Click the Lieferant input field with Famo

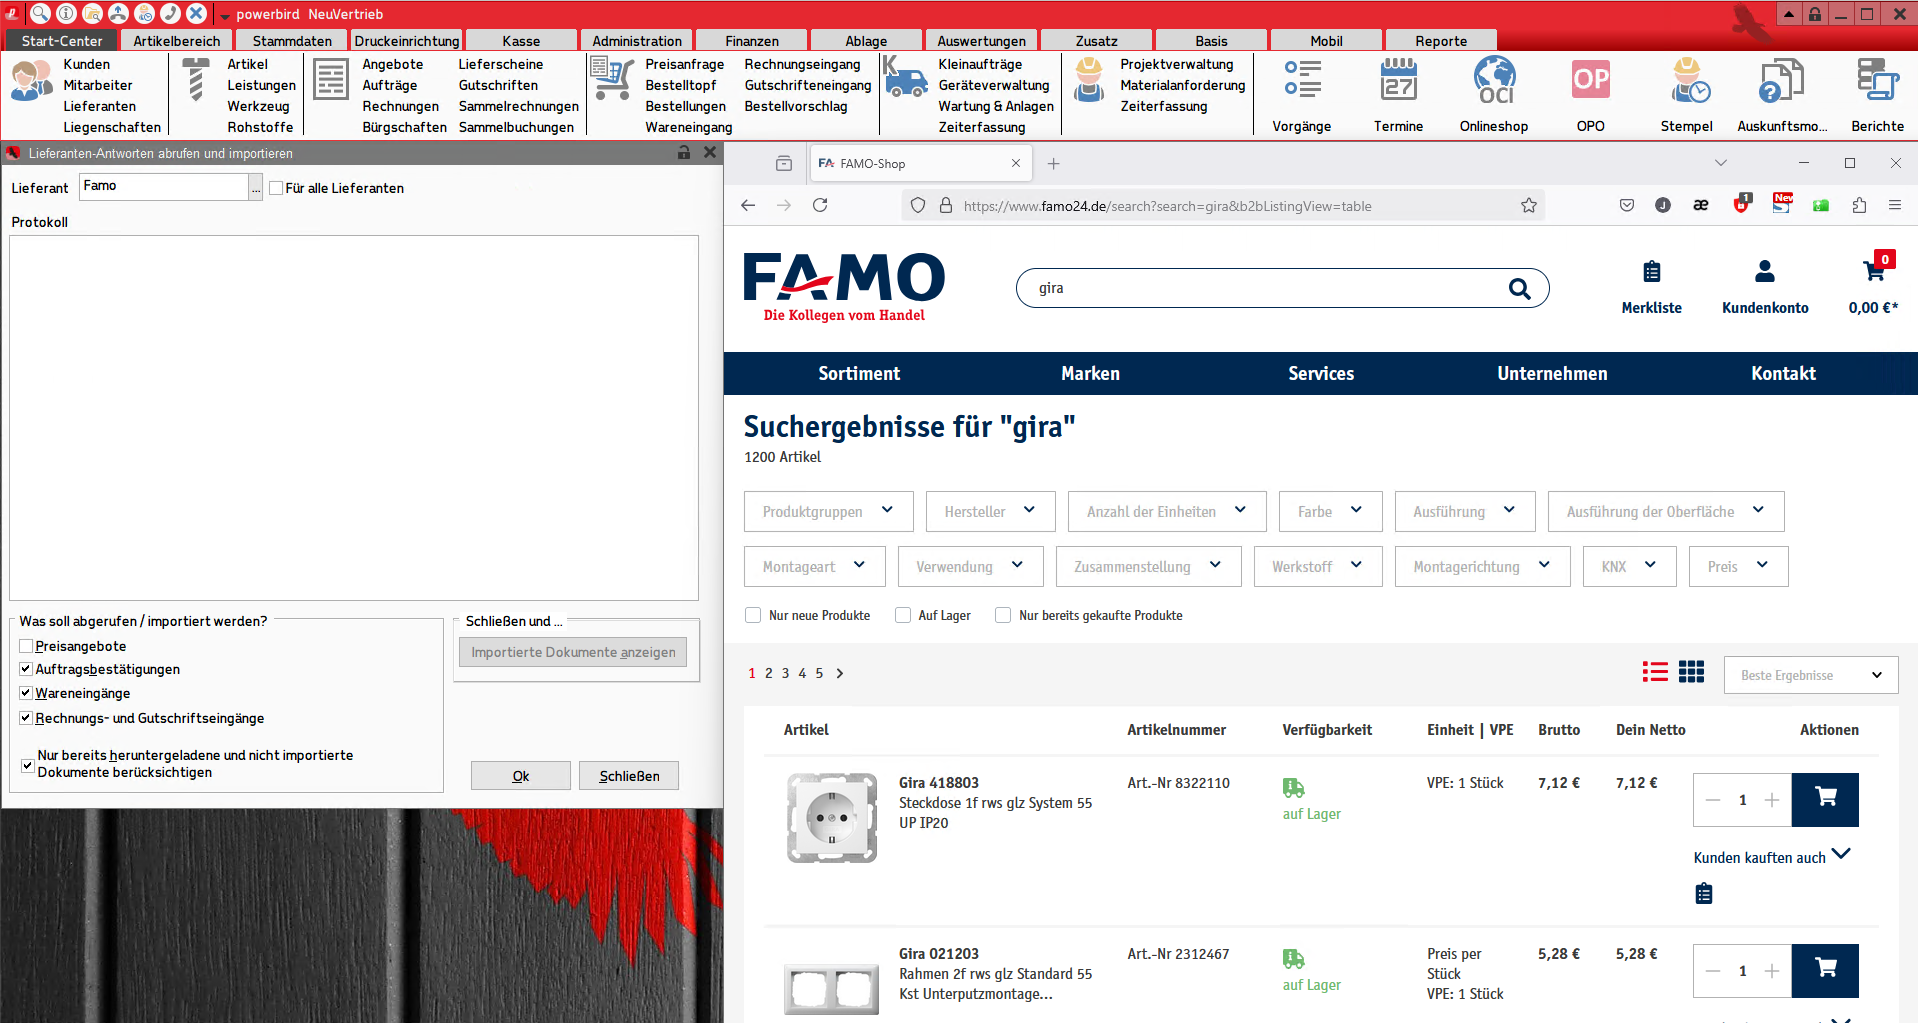tap(164, 187)
